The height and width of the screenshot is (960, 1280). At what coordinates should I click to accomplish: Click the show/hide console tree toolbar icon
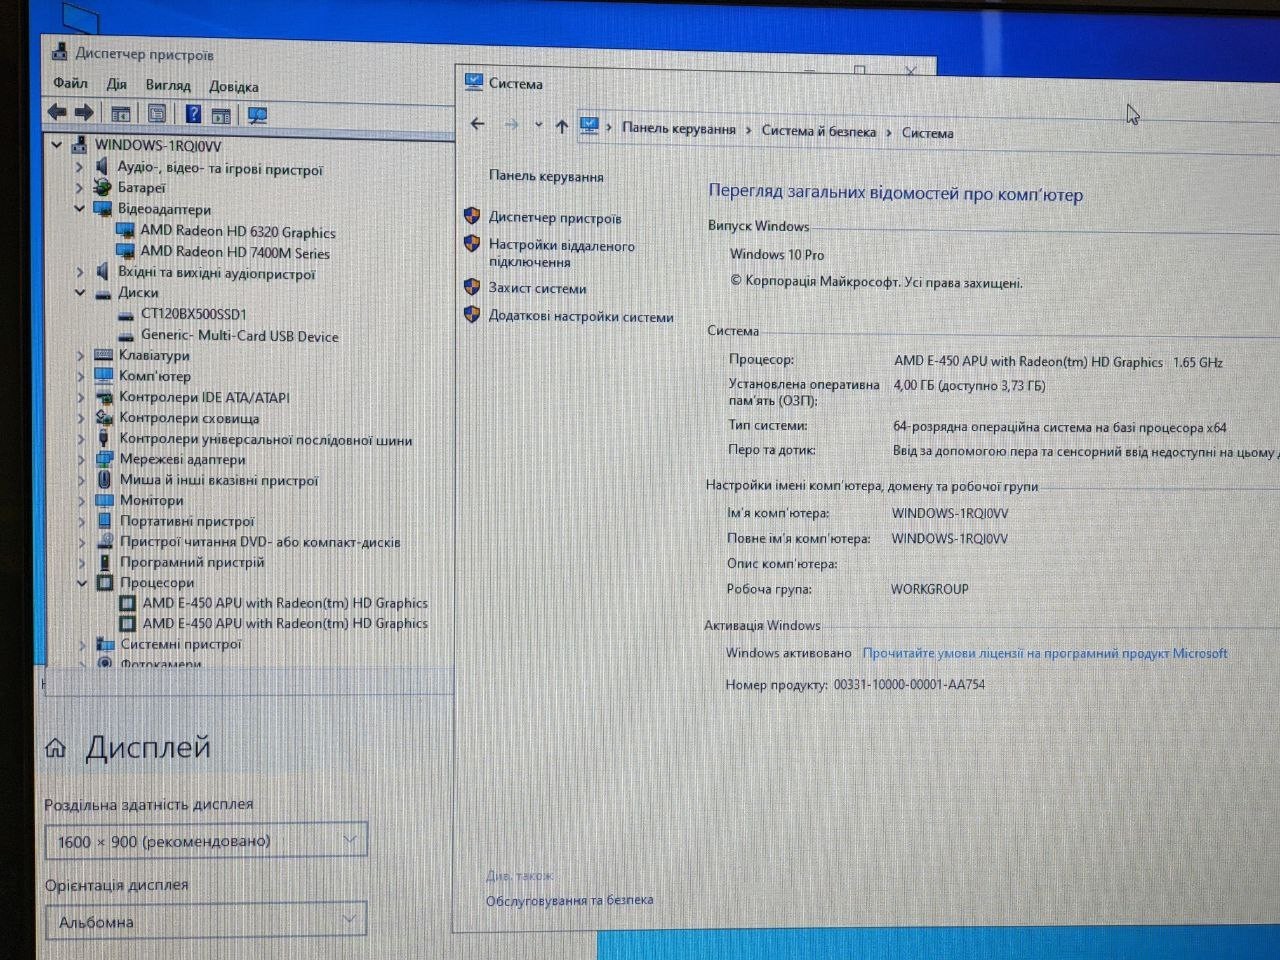(121, 114)
